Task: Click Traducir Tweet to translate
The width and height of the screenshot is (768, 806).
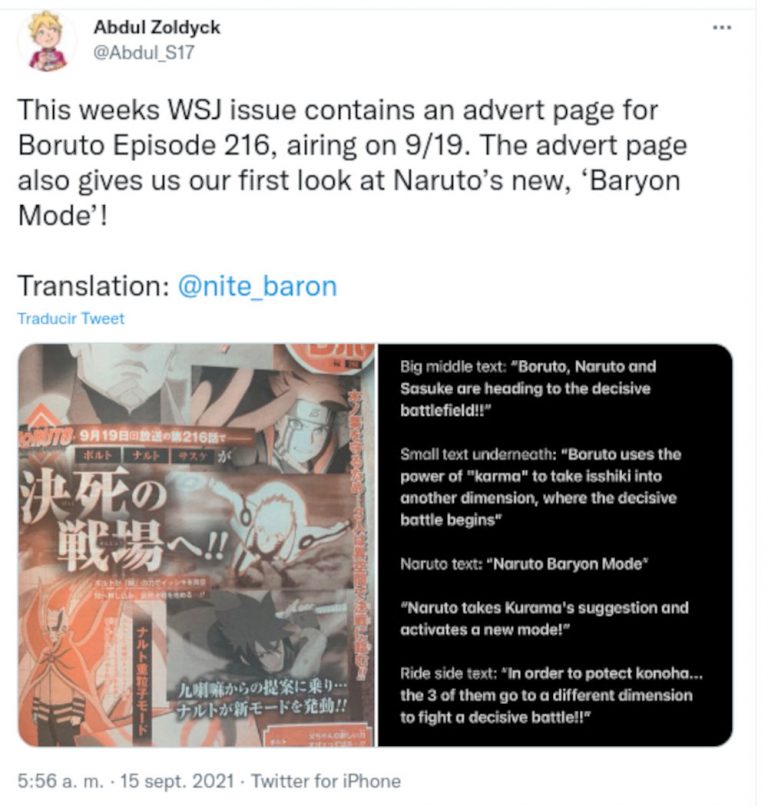Action: (71, 319)
